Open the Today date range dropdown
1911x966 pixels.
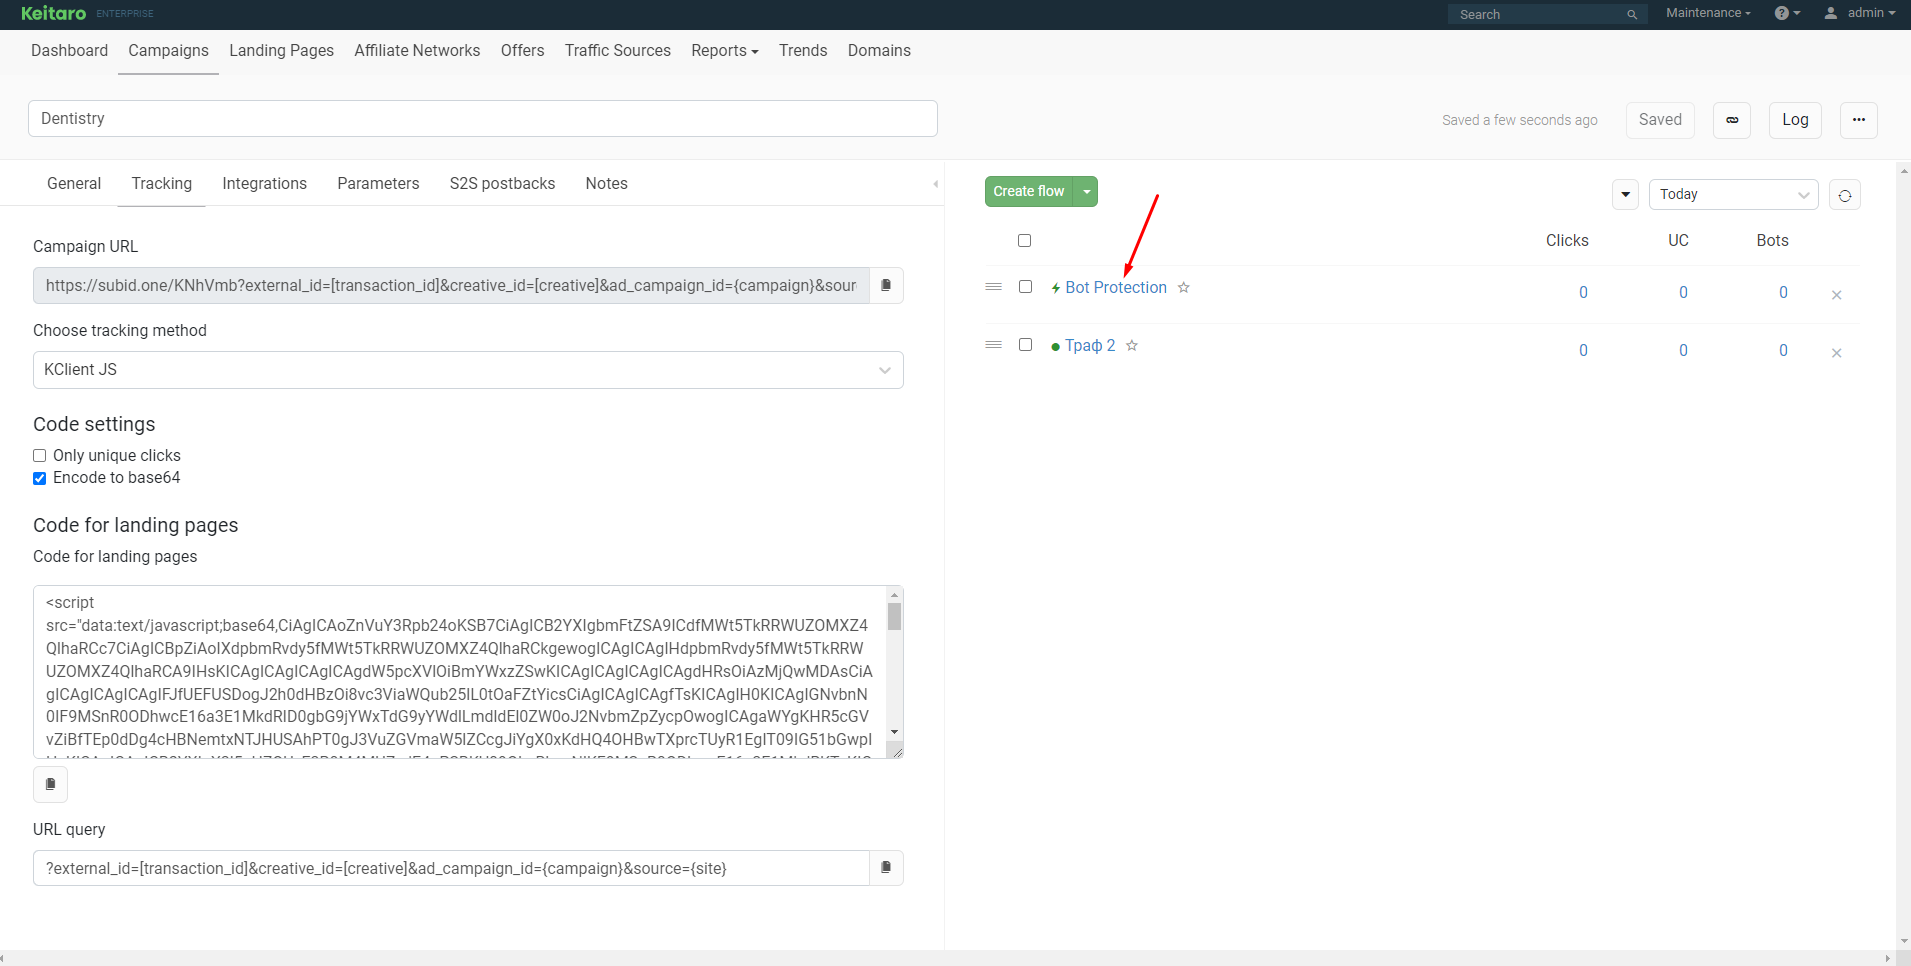click(1733, 195)
